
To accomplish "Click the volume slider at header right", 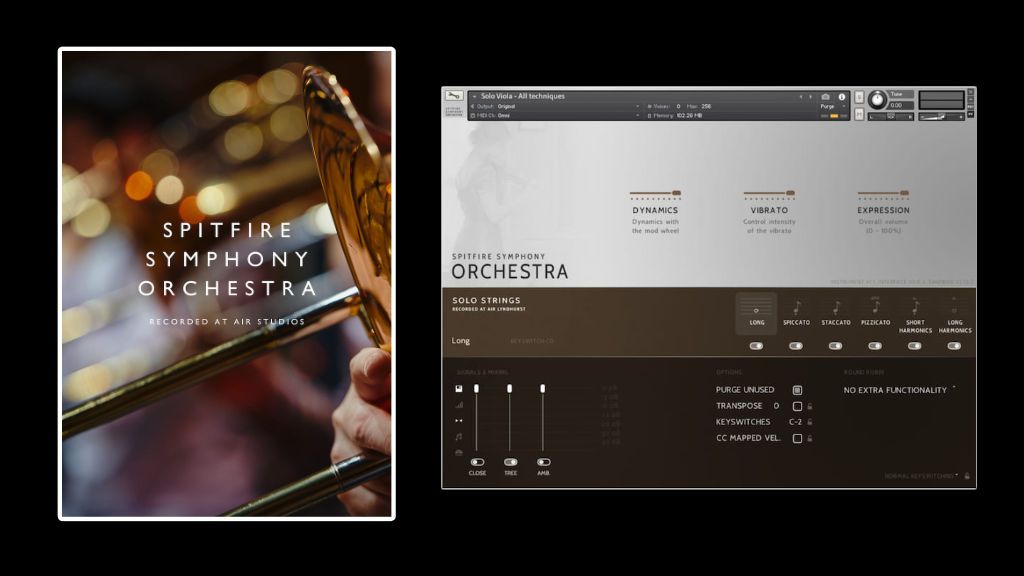I will tap(941, 116).
